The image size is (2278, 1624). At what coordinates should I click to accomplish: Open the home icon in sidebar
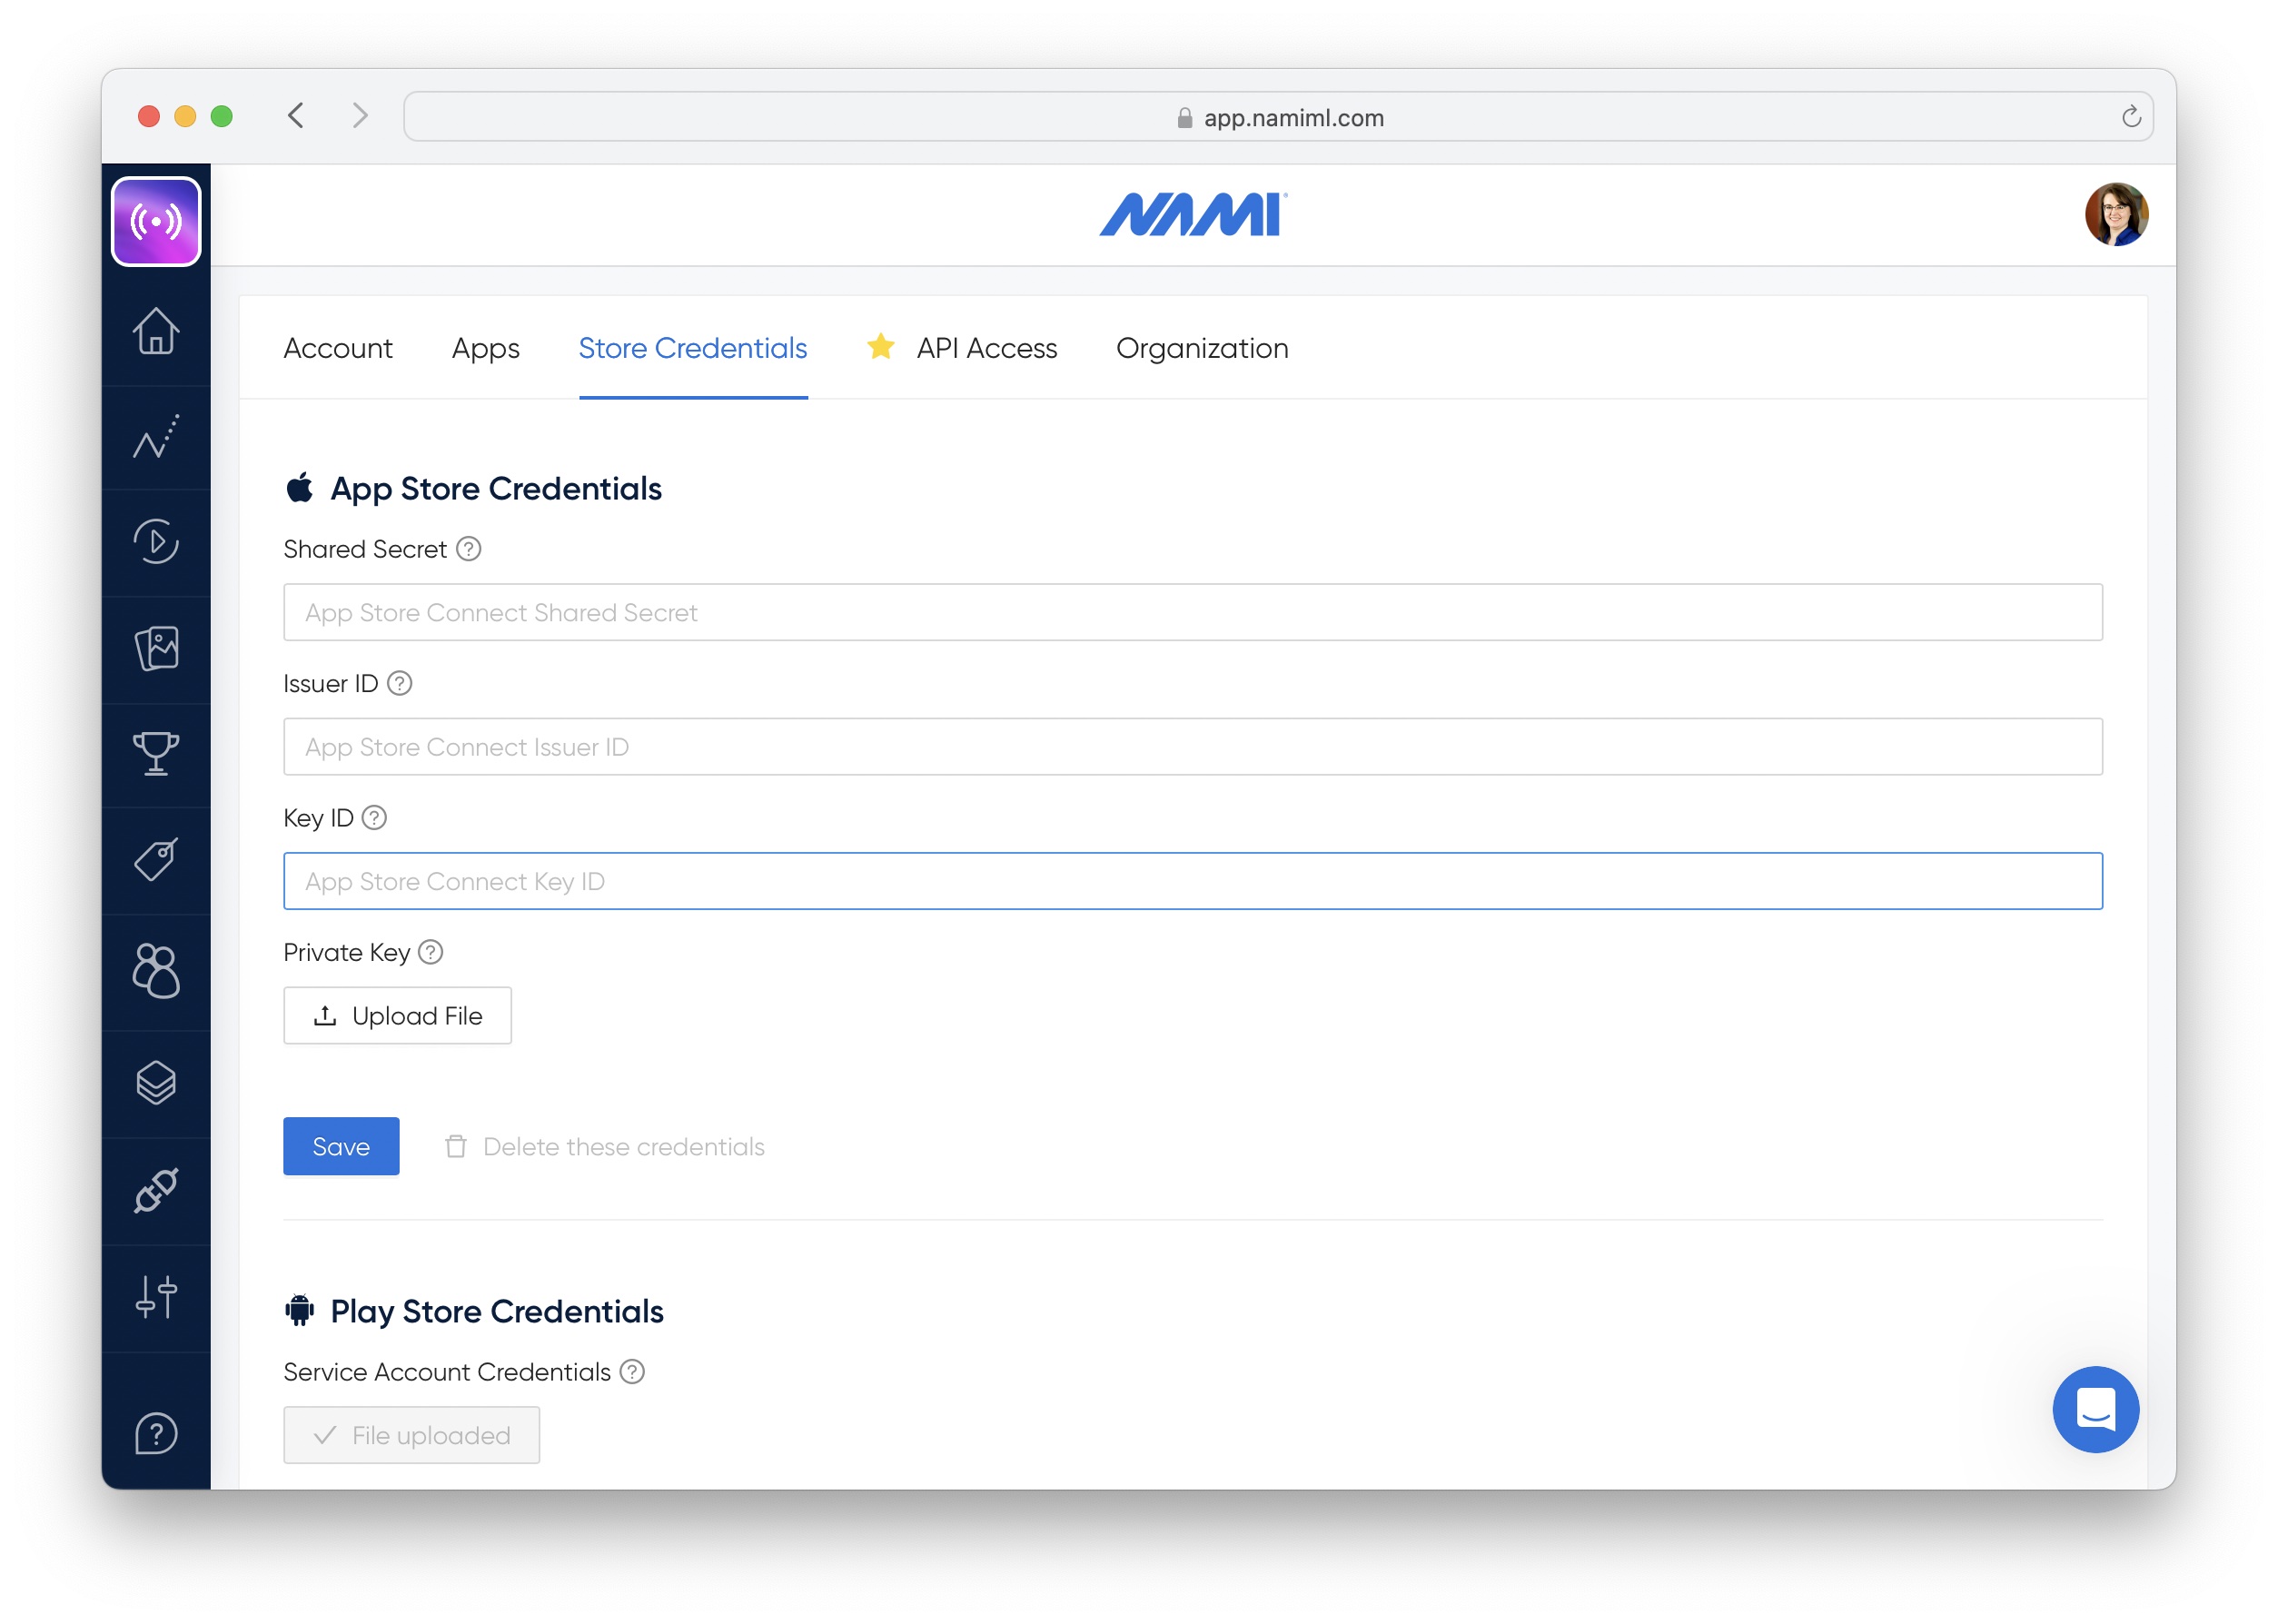156,331
